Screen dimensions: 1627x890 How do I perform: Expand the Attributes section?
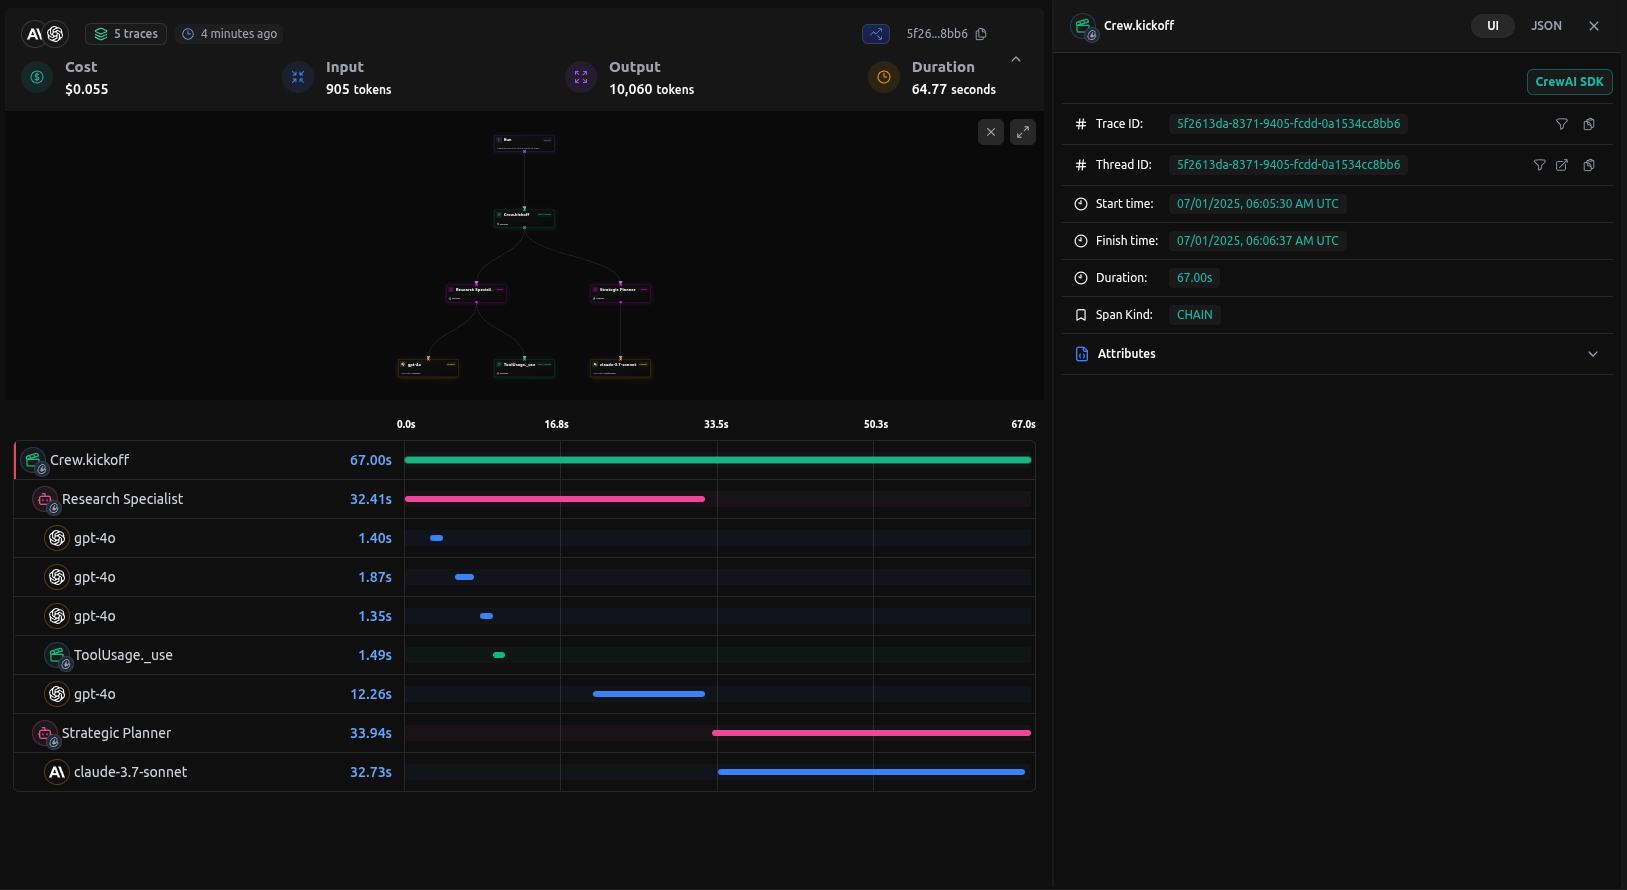[1592, 354]
